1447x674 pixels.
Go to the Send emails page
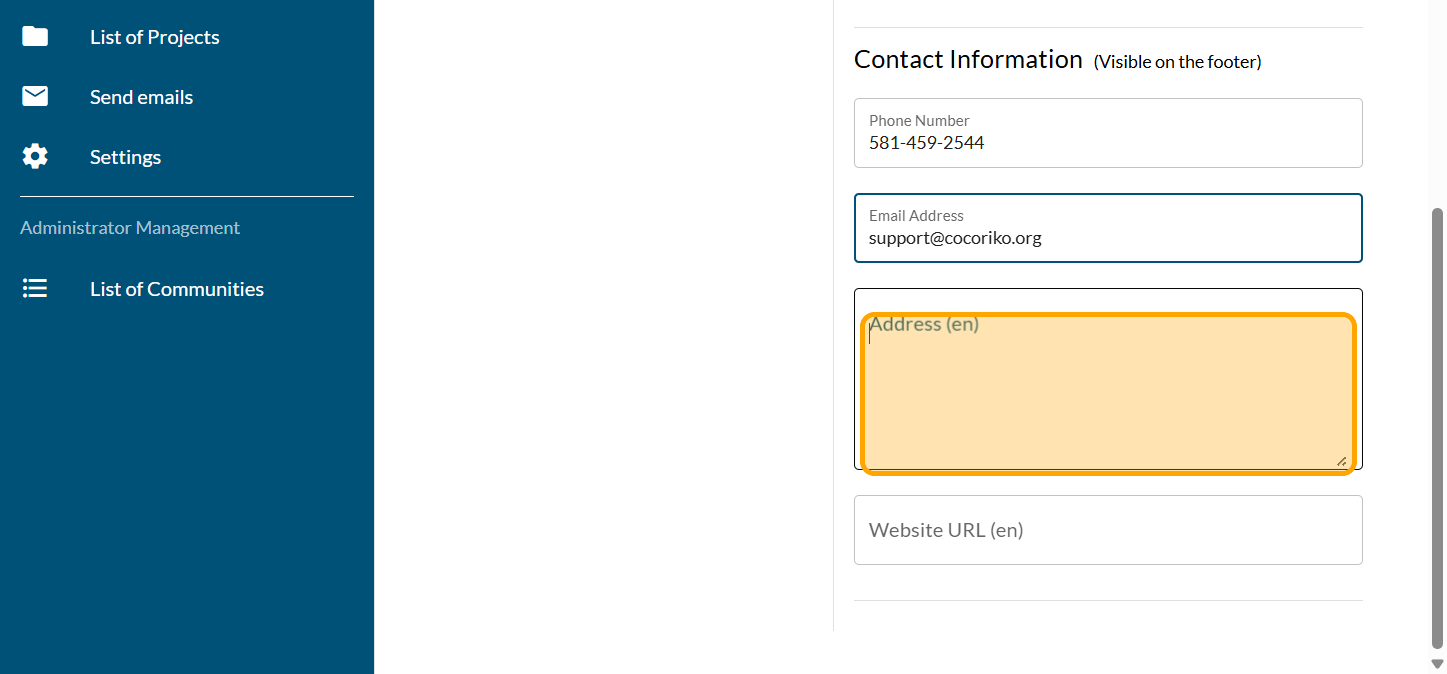141,97
